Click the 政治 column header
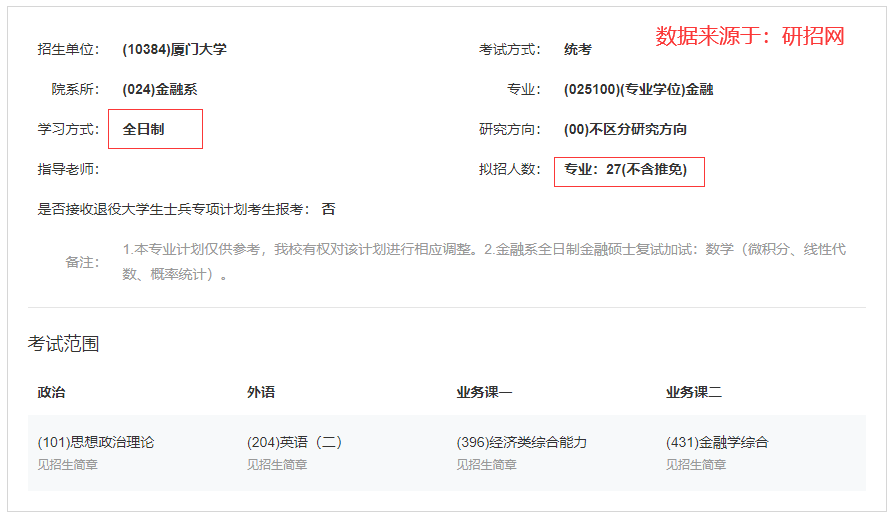The width and height of the screenshot is (893, 515). pos(51,392)
